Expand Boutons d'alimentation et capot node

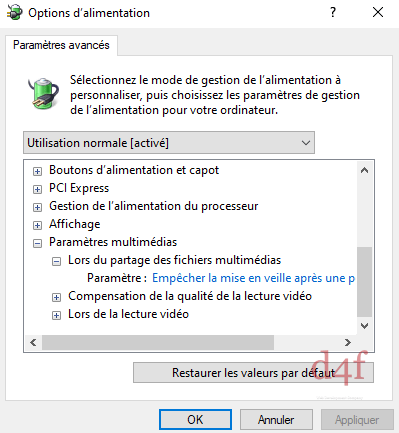pos(37,171)
